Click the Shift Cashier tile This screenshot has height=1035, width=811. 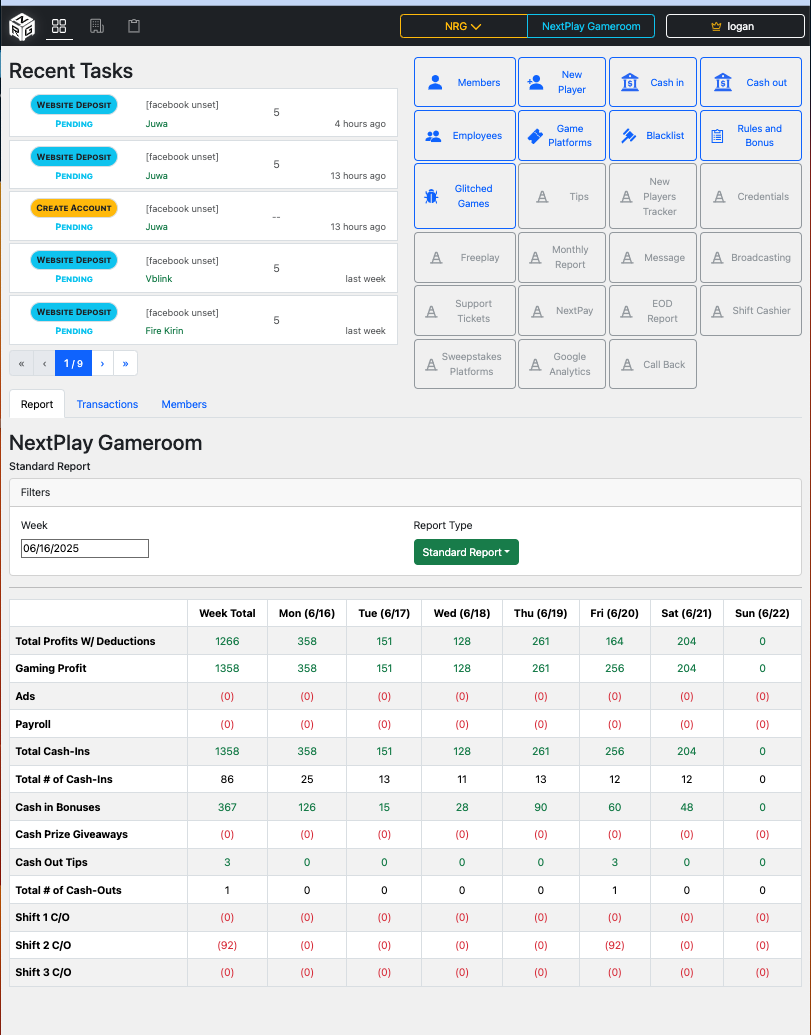751,311
